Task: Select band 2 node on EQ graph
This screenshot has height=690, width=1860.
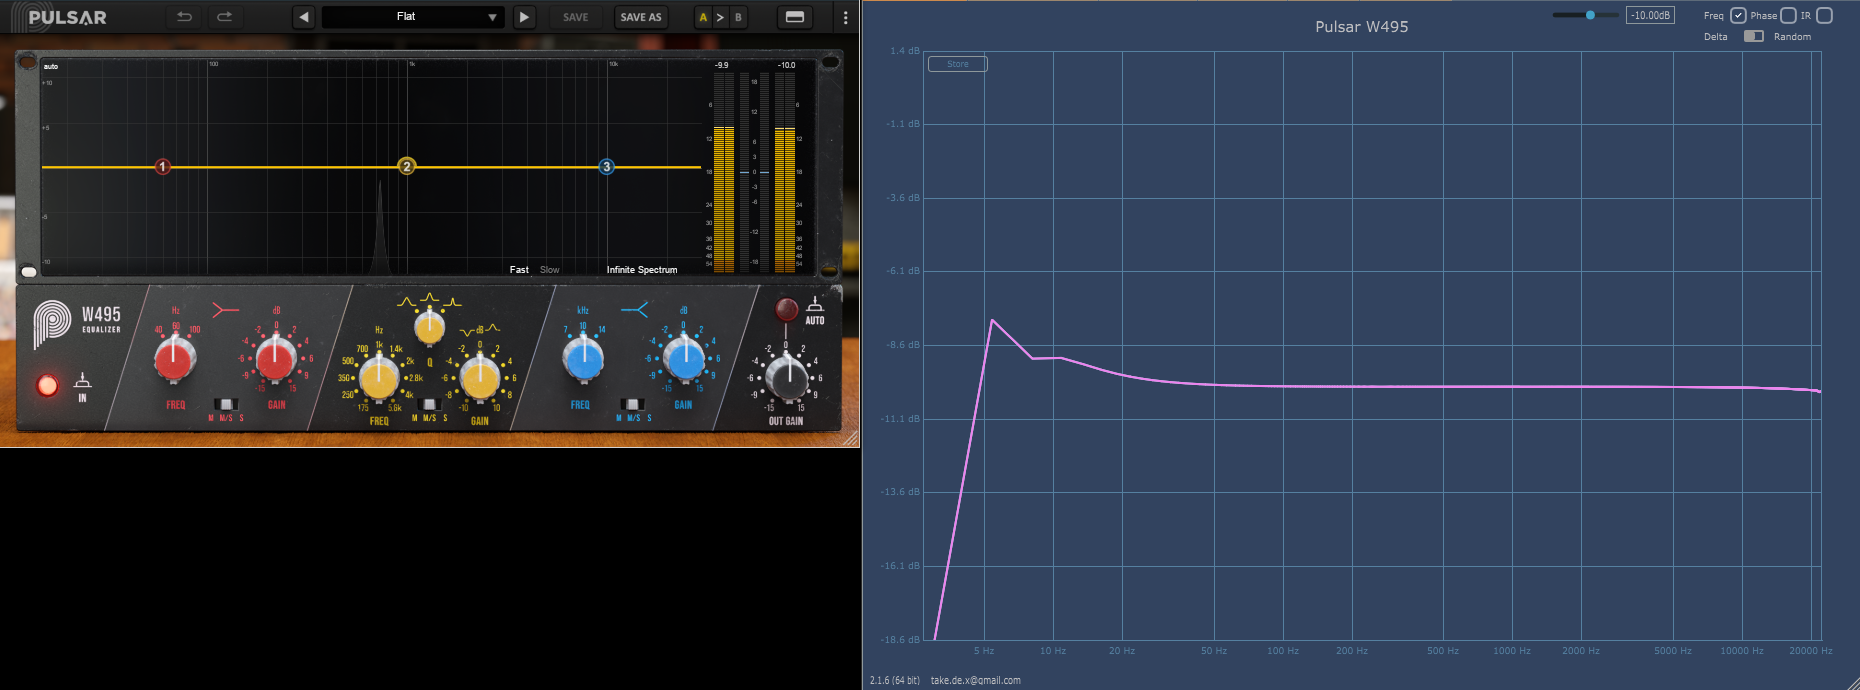Action: (x=406, y=166)
